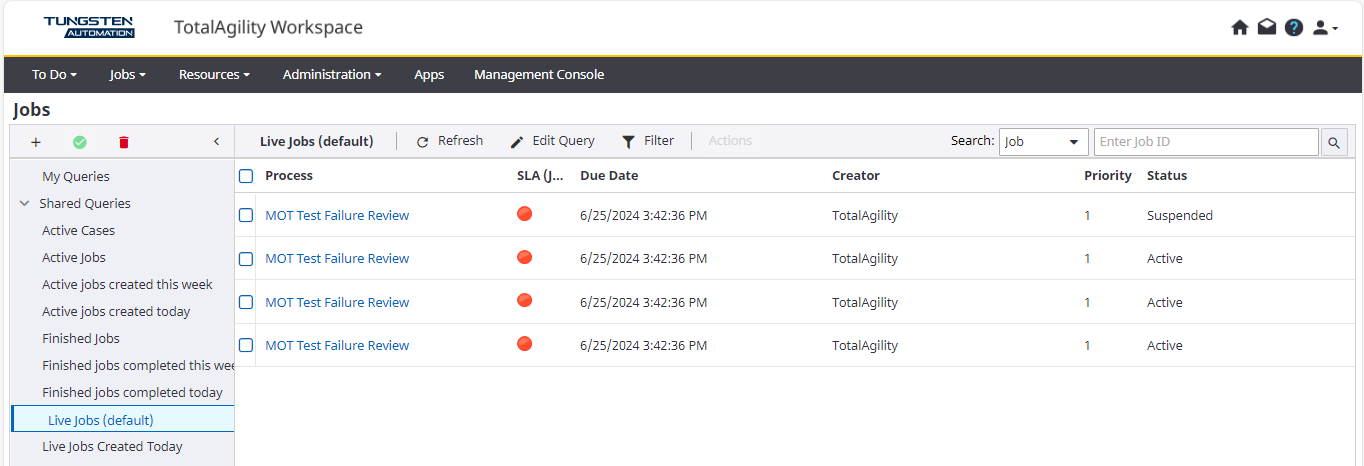
Task: Sort by the Priority column header
Action: coord(1108,175)
